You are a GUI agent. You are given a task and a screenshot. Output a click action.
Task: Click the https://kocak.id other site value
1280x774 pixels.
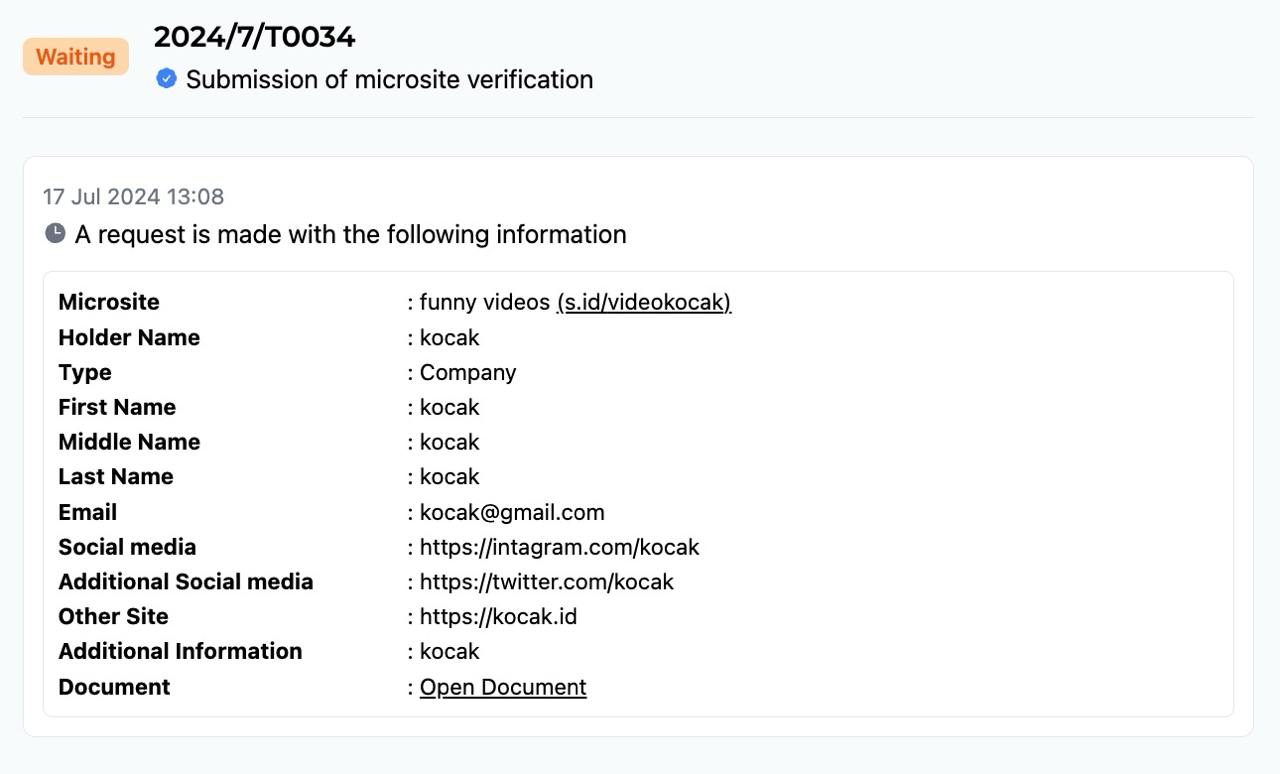[498, 616]
